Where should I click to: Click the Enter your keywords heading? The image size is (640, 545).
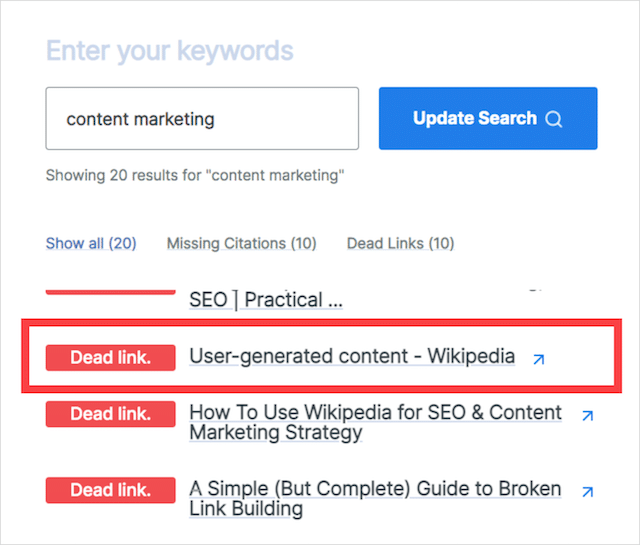click(x=170, y=51)
